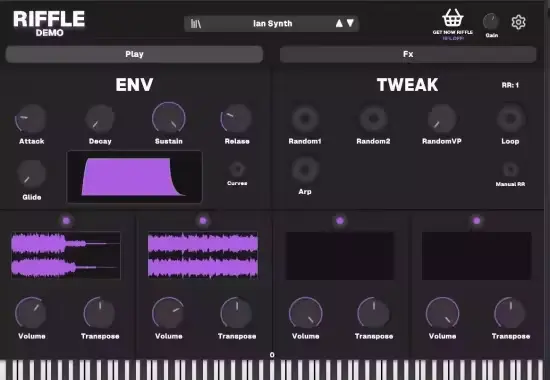Click the Relase knob
550x380 pixels.
236,119
